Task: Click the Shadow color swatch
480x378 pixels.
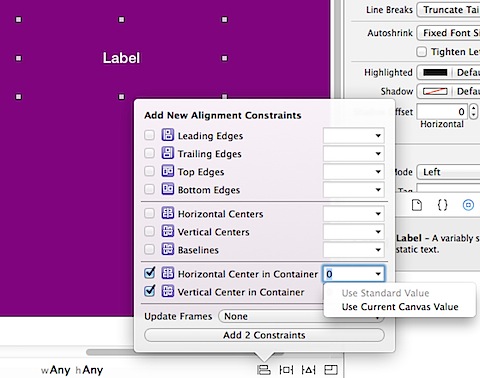Action: click(x=435, y=91)
